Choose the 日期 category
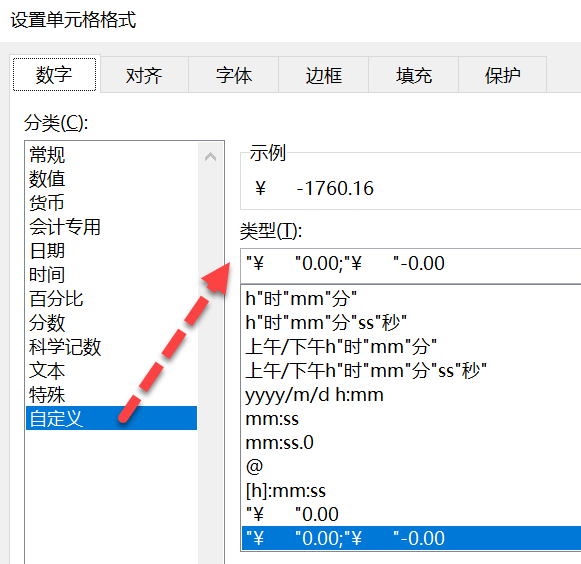This screenshot has width=581, height=564. tap(111, 251)
